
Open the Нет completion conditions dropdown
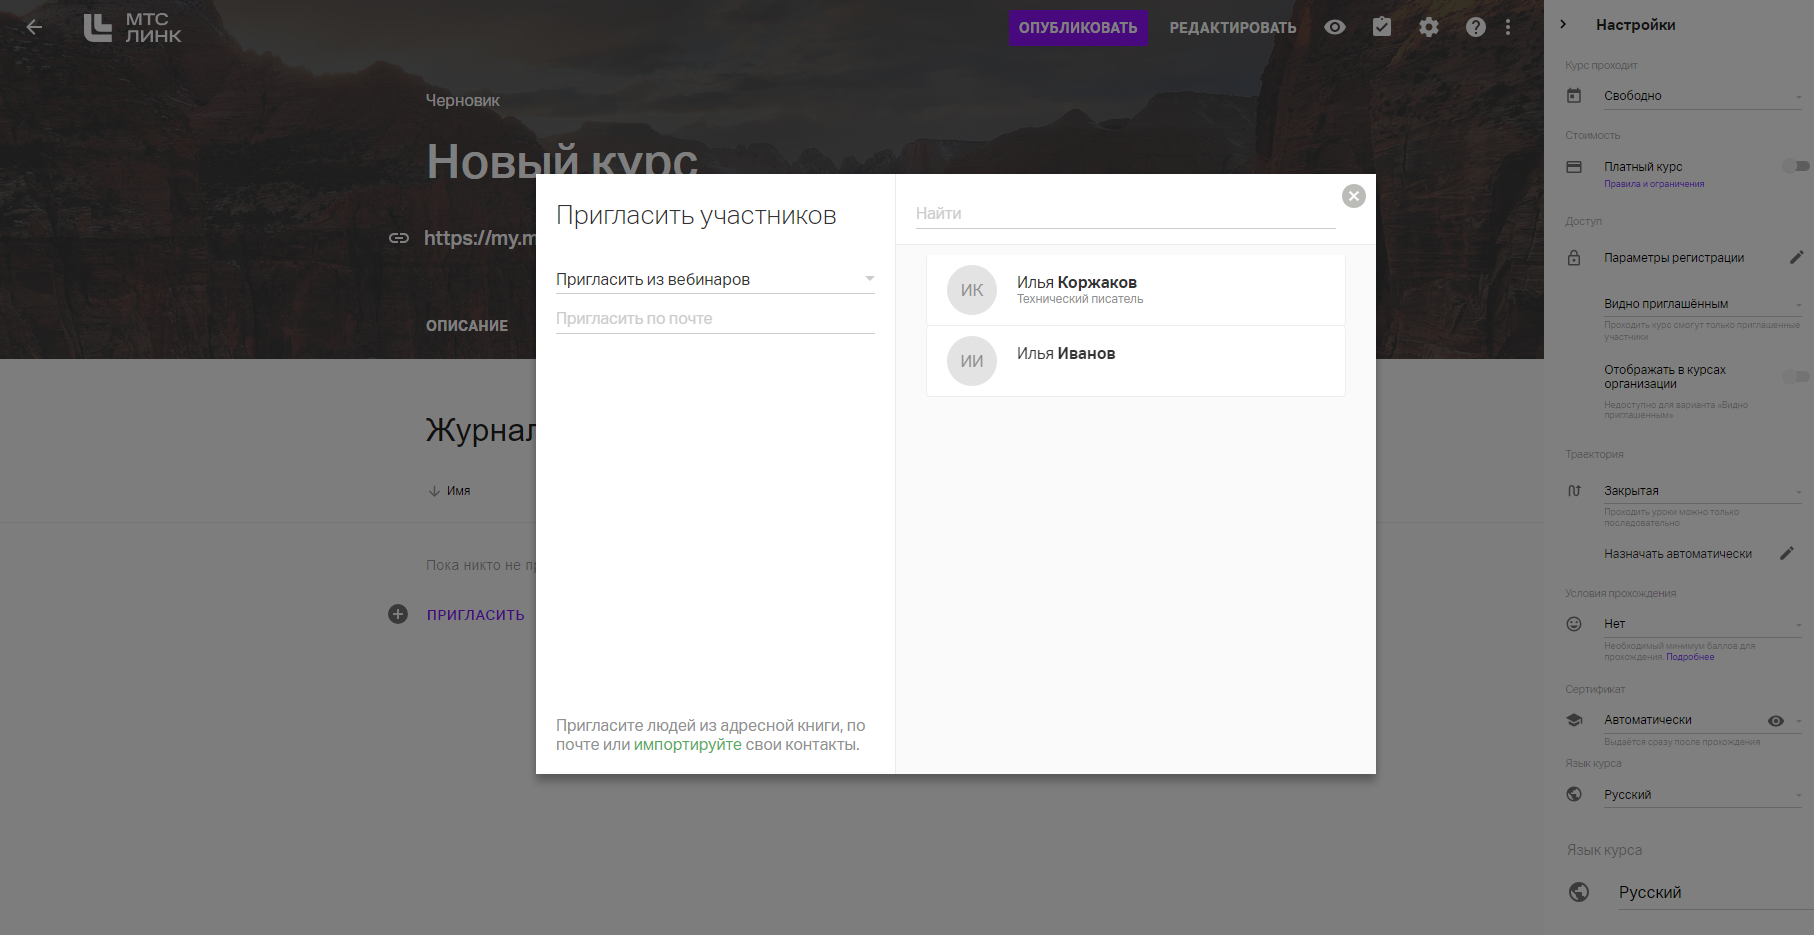1703,624
